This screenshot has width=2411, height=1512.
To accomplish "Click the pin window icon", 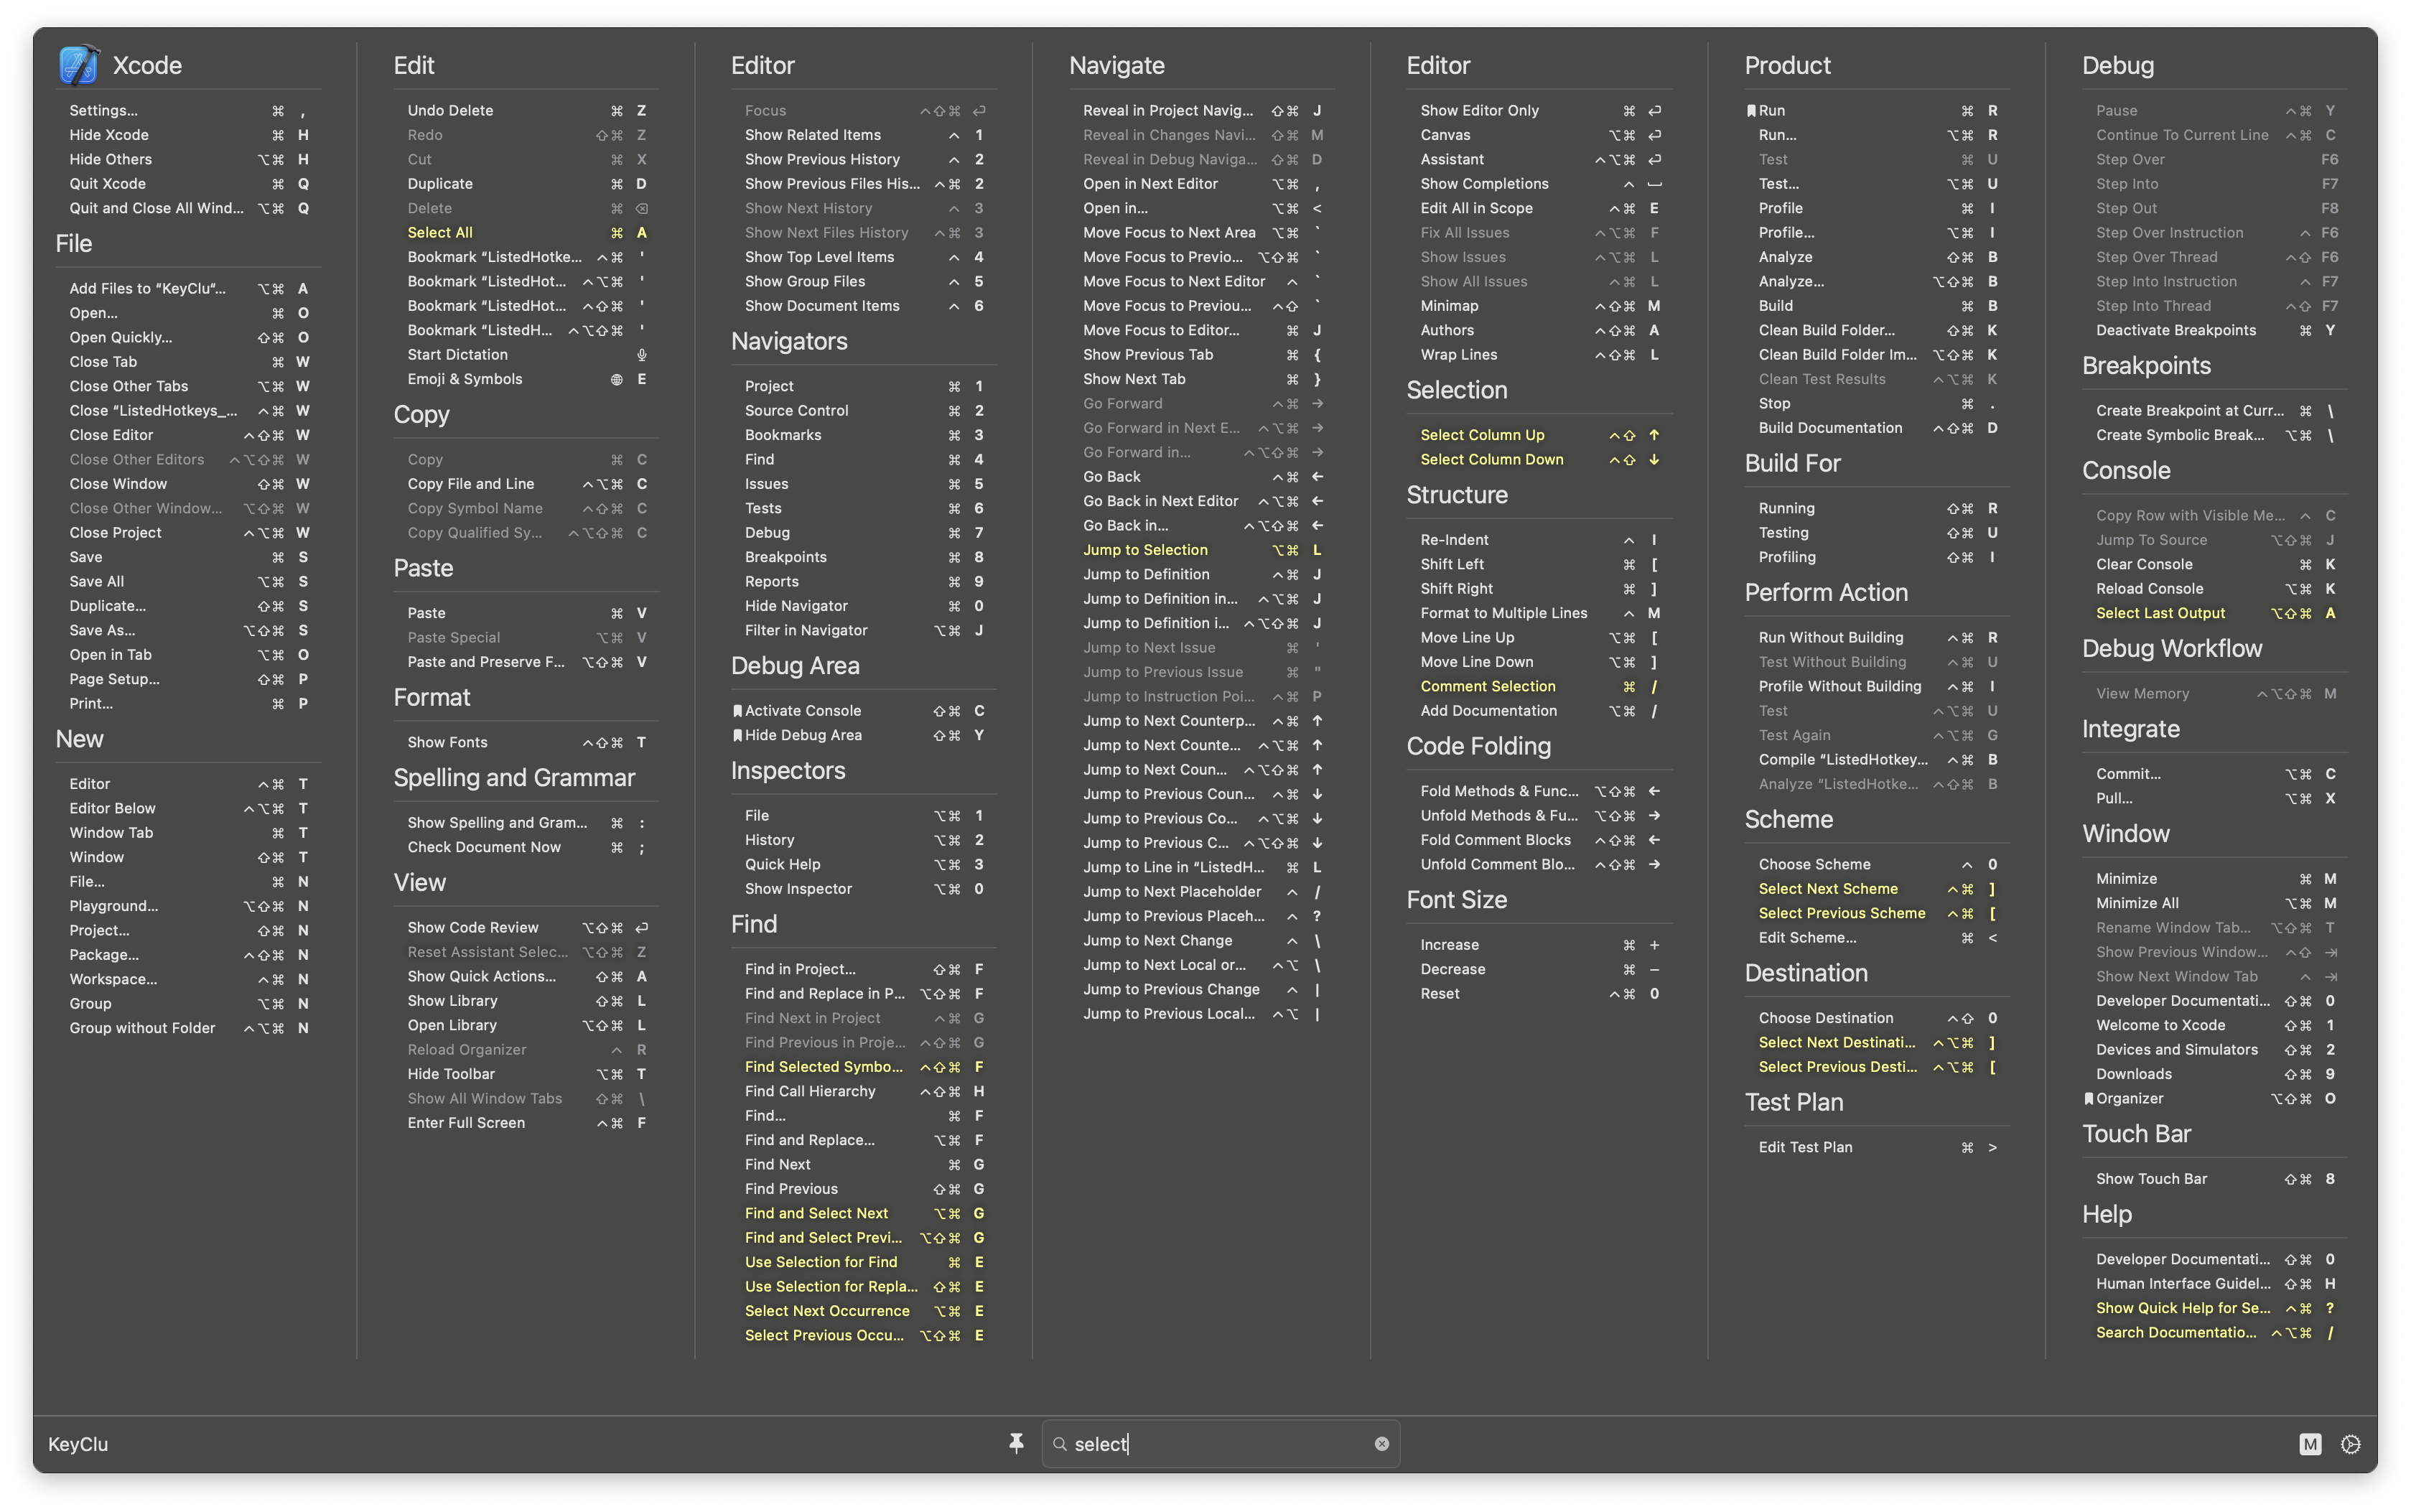I will (1016, 1443).
